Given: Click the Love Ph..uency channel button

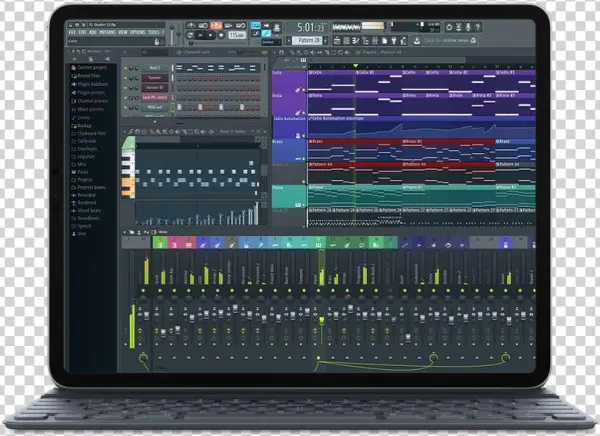Looking at the screenshot, I should click(x=155, y=98).
